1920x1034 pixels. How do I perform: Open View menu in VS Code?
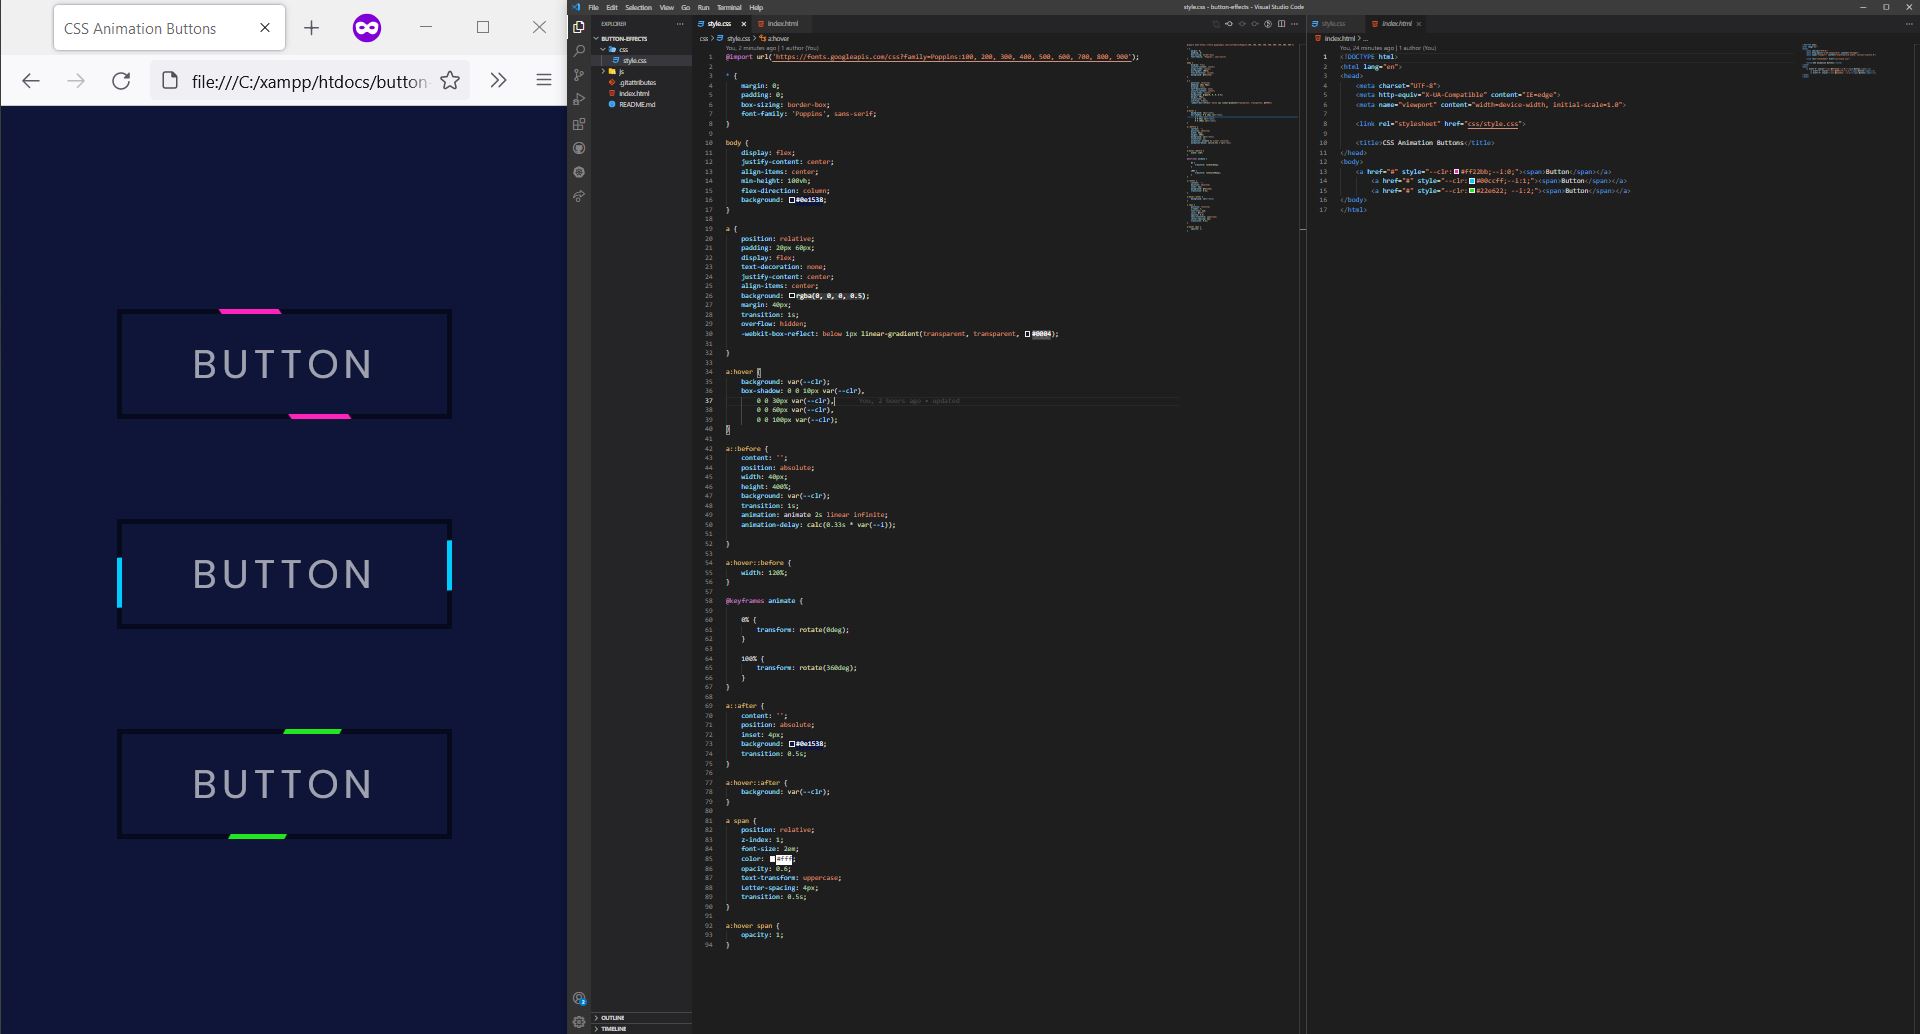click(x=667, y=7)
